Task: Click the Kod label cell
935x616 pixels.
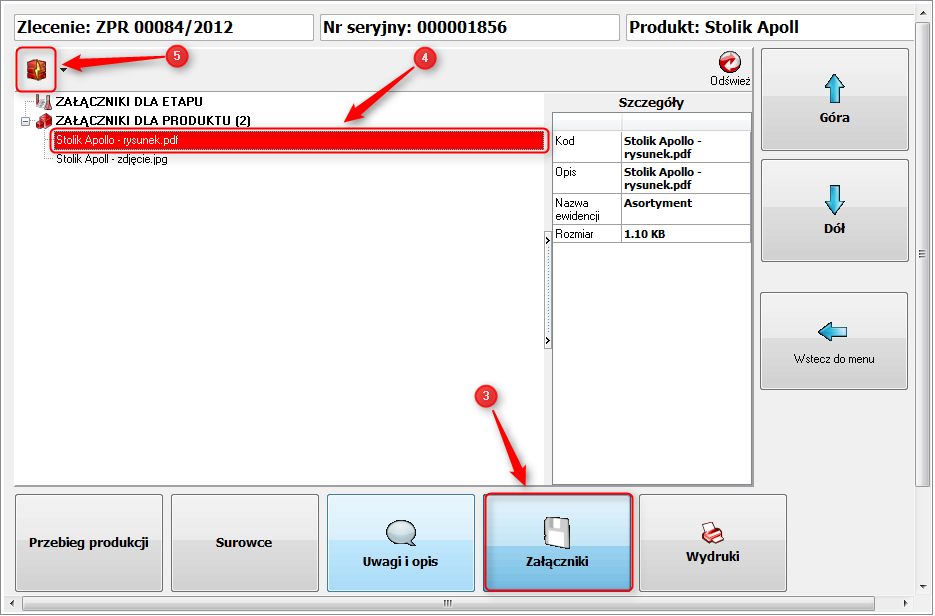Action: (x=587, y=147)
